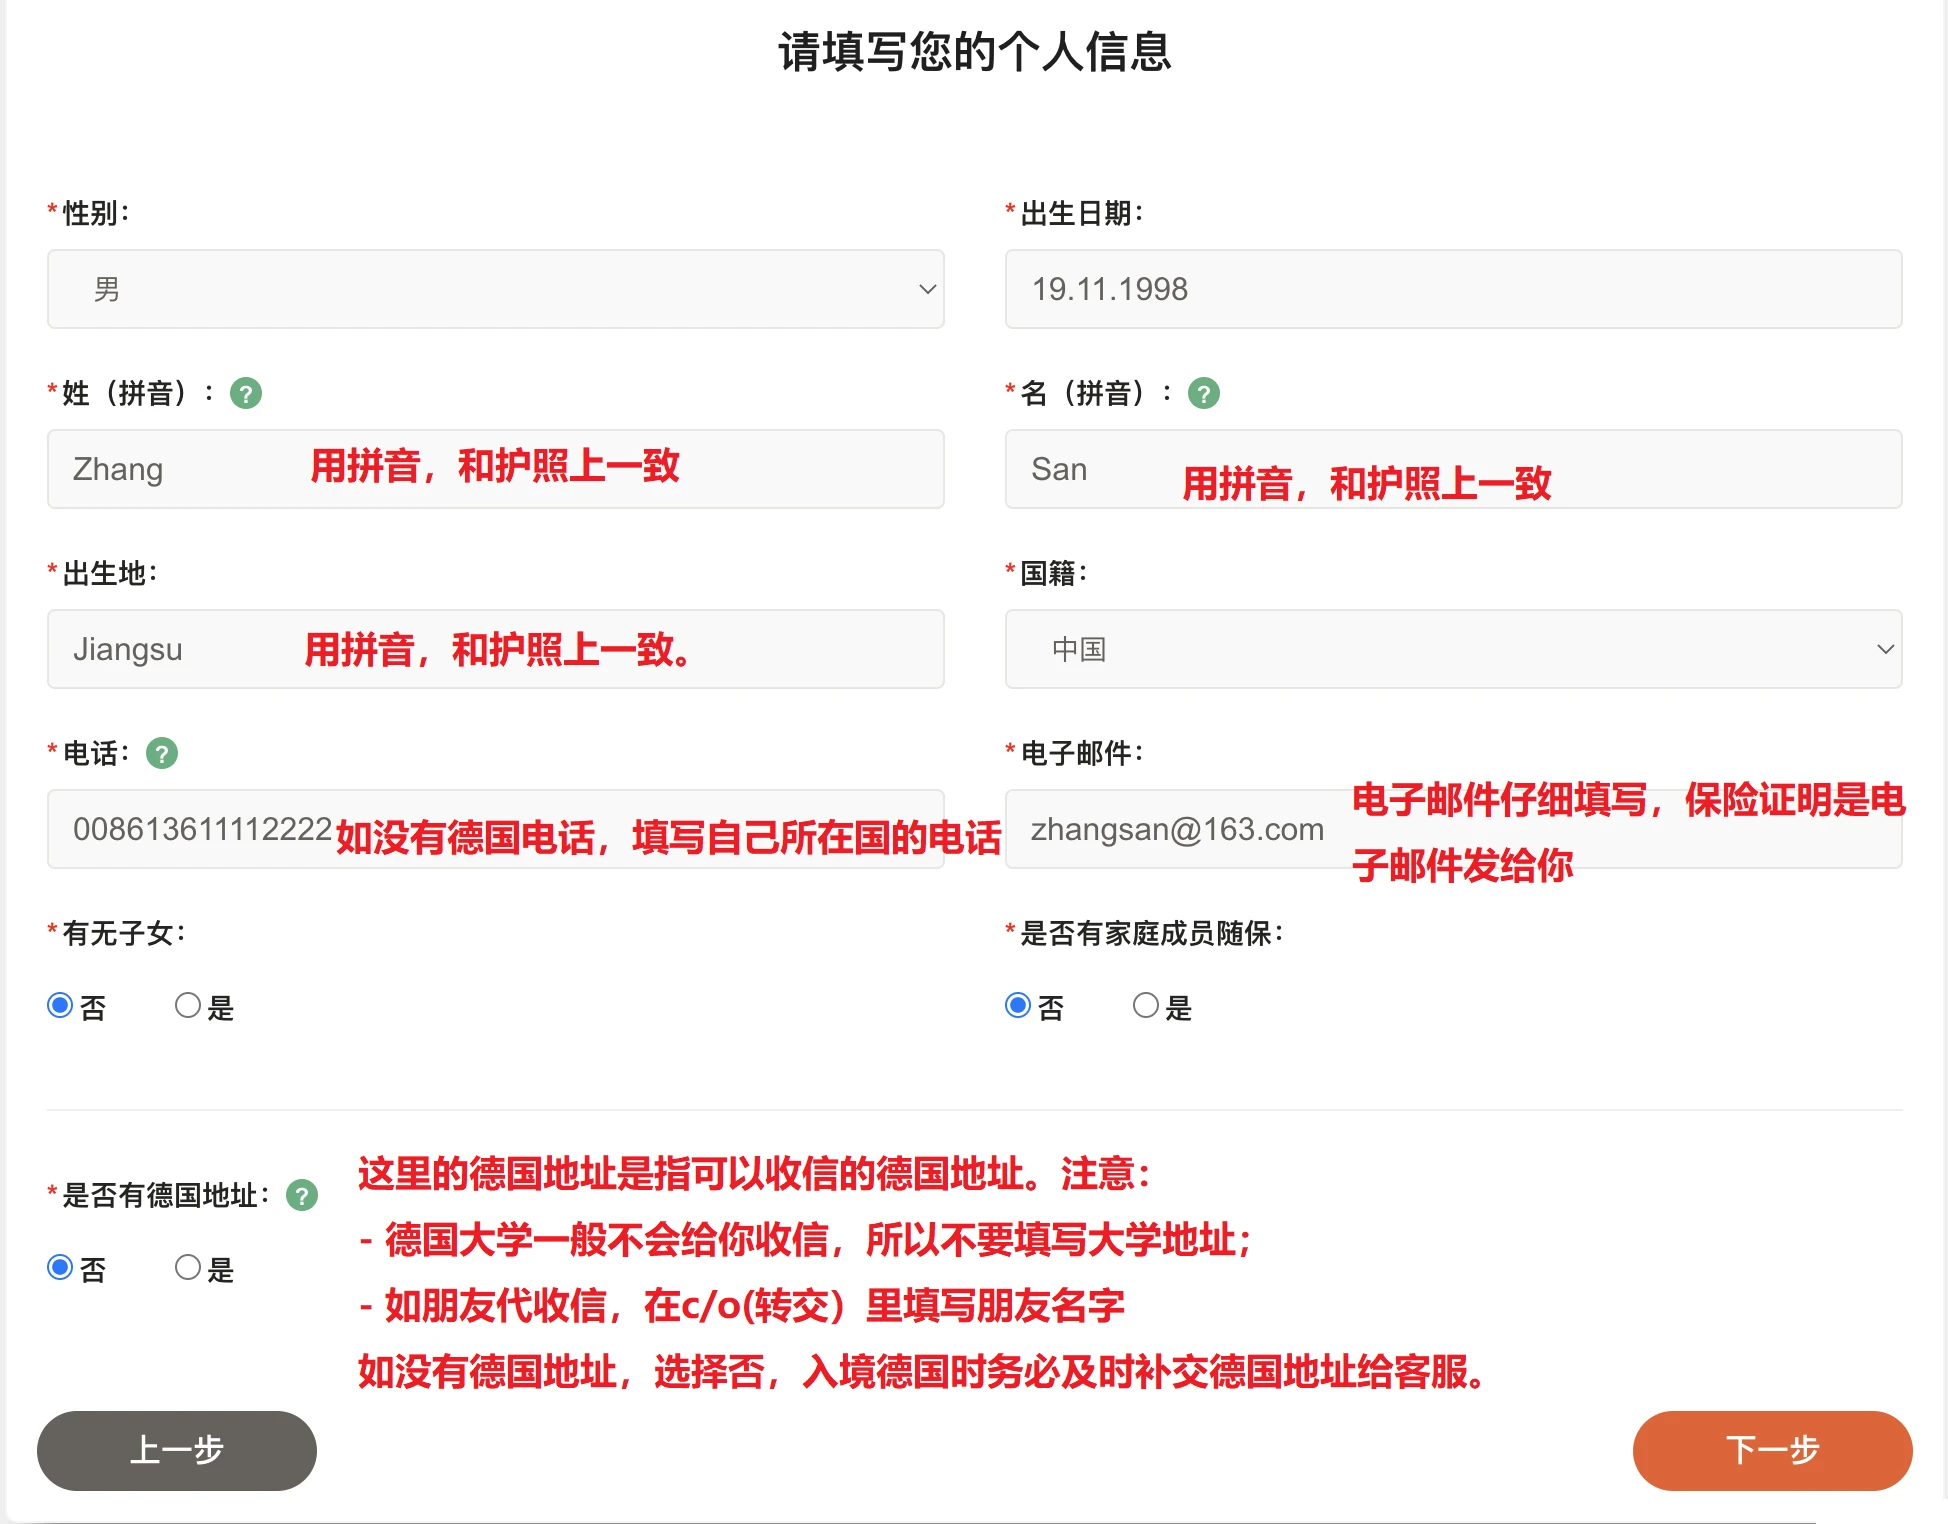The width and height of the screenshot is (1948, 1524).
Task: Open help icon next to 名（拼音）
Action: click(x=1204, y=393)
